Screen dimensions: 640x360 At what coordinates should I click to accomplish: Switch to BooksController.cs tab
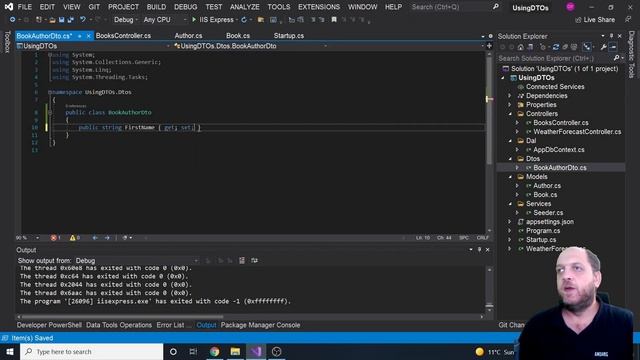(x=123, y=36)
